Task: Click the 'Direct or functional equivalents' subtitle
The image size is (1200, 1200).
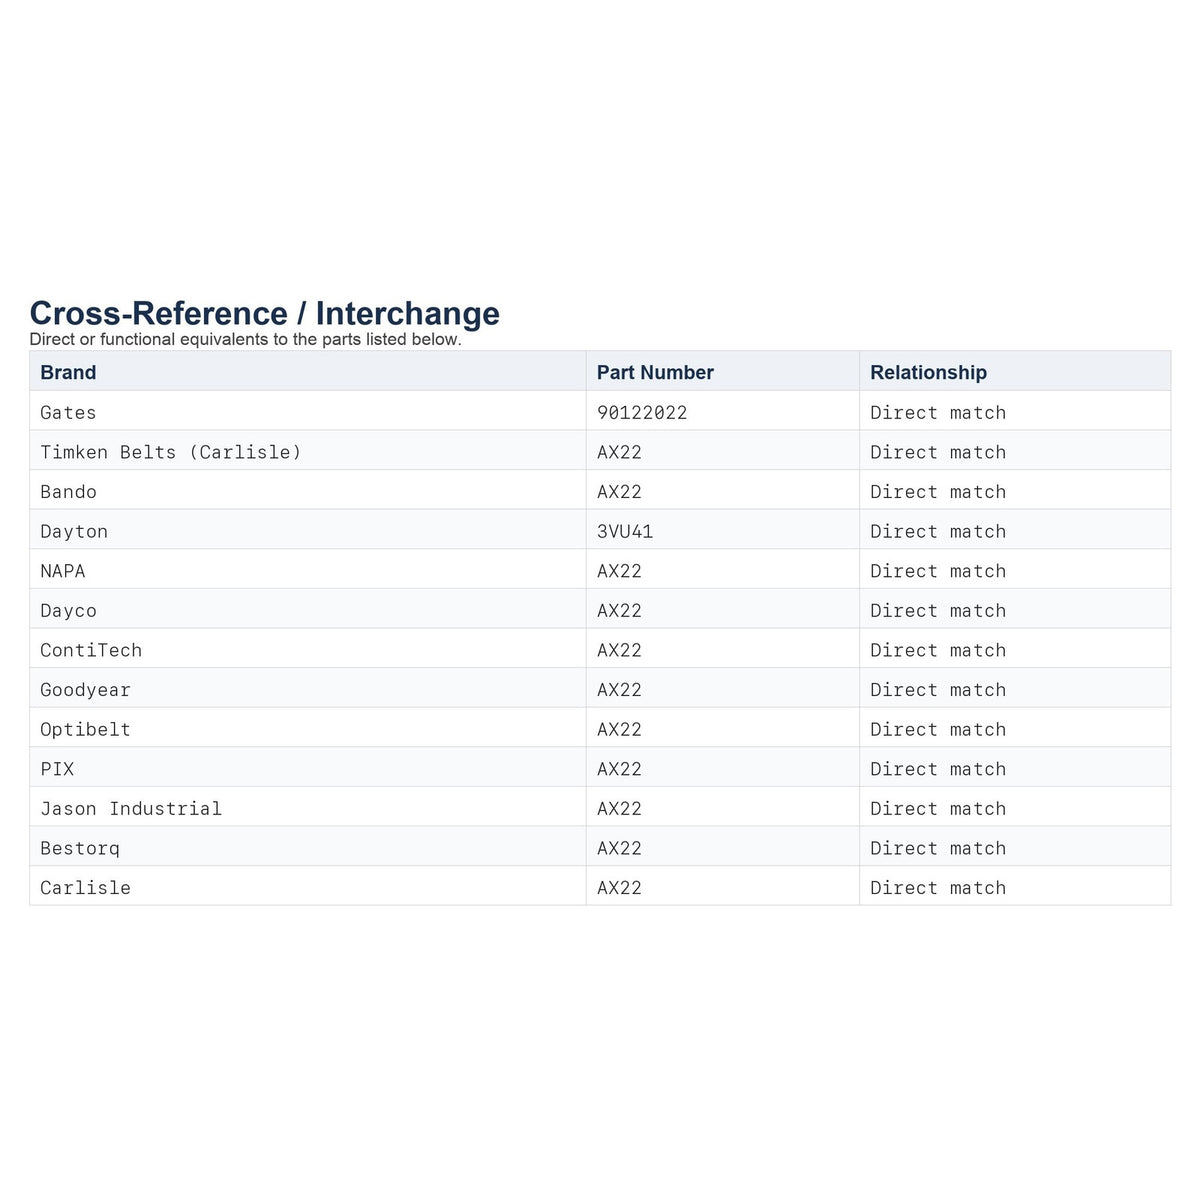Action: pyautogui.click(x=246, y=339)
